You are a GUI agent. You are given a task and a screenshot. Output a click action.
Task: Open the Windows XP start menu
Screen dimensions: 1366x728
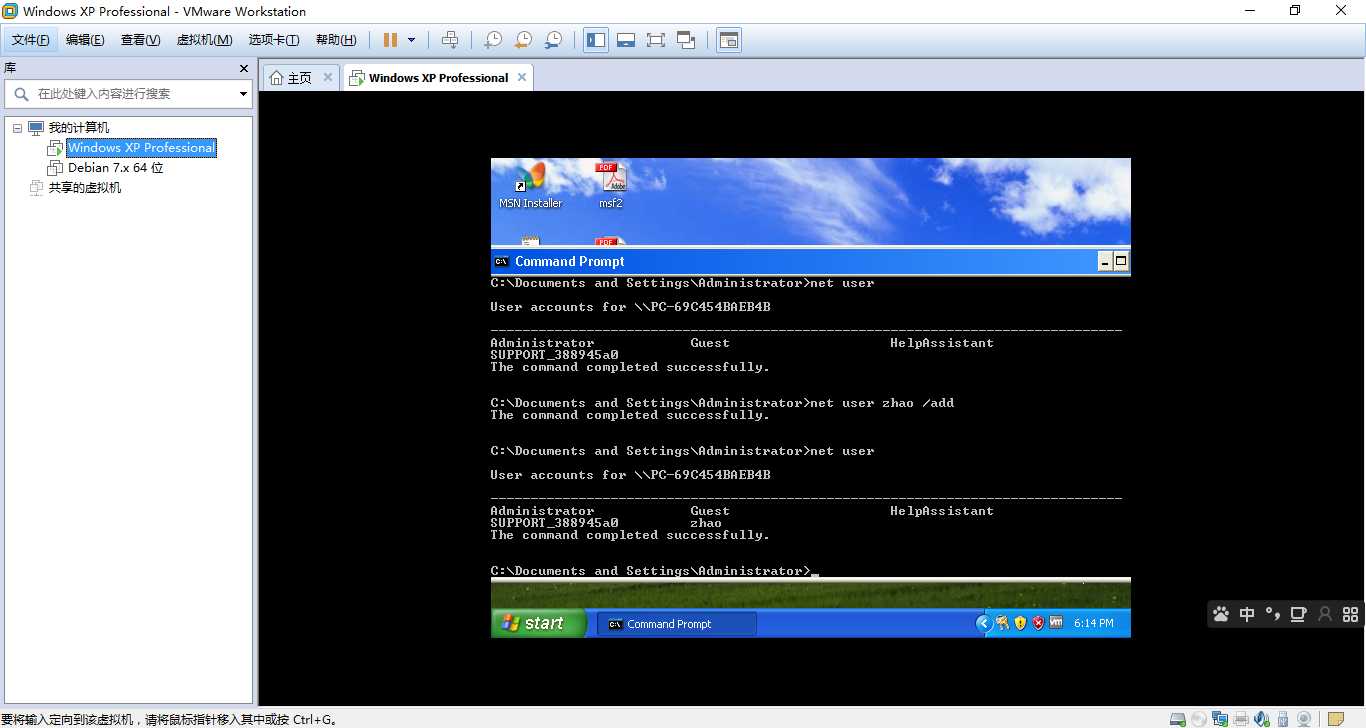click(538, 623)
